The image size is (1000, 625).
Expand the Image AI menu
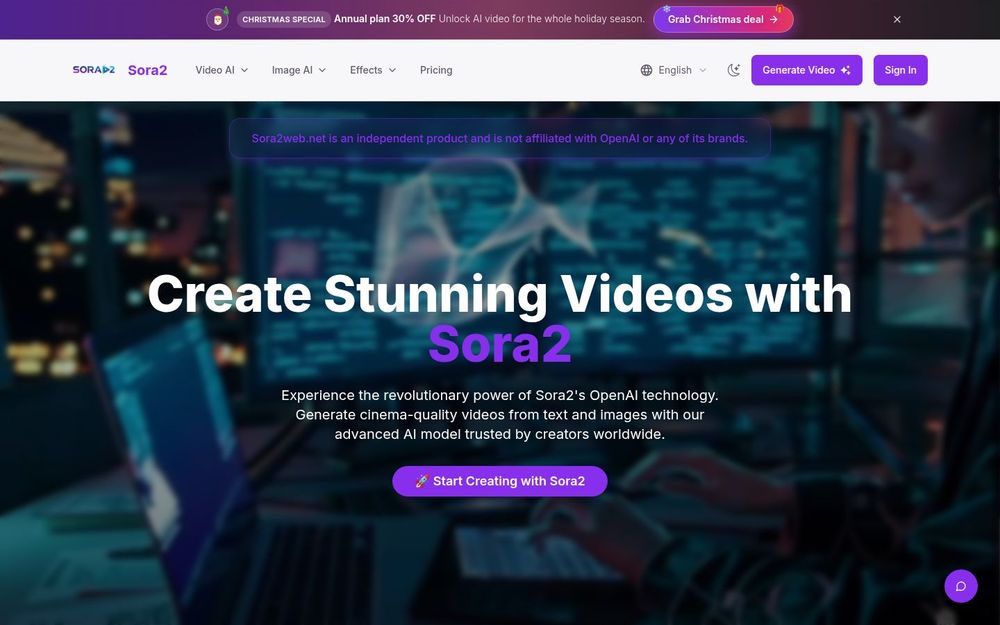tap(298, 70)
